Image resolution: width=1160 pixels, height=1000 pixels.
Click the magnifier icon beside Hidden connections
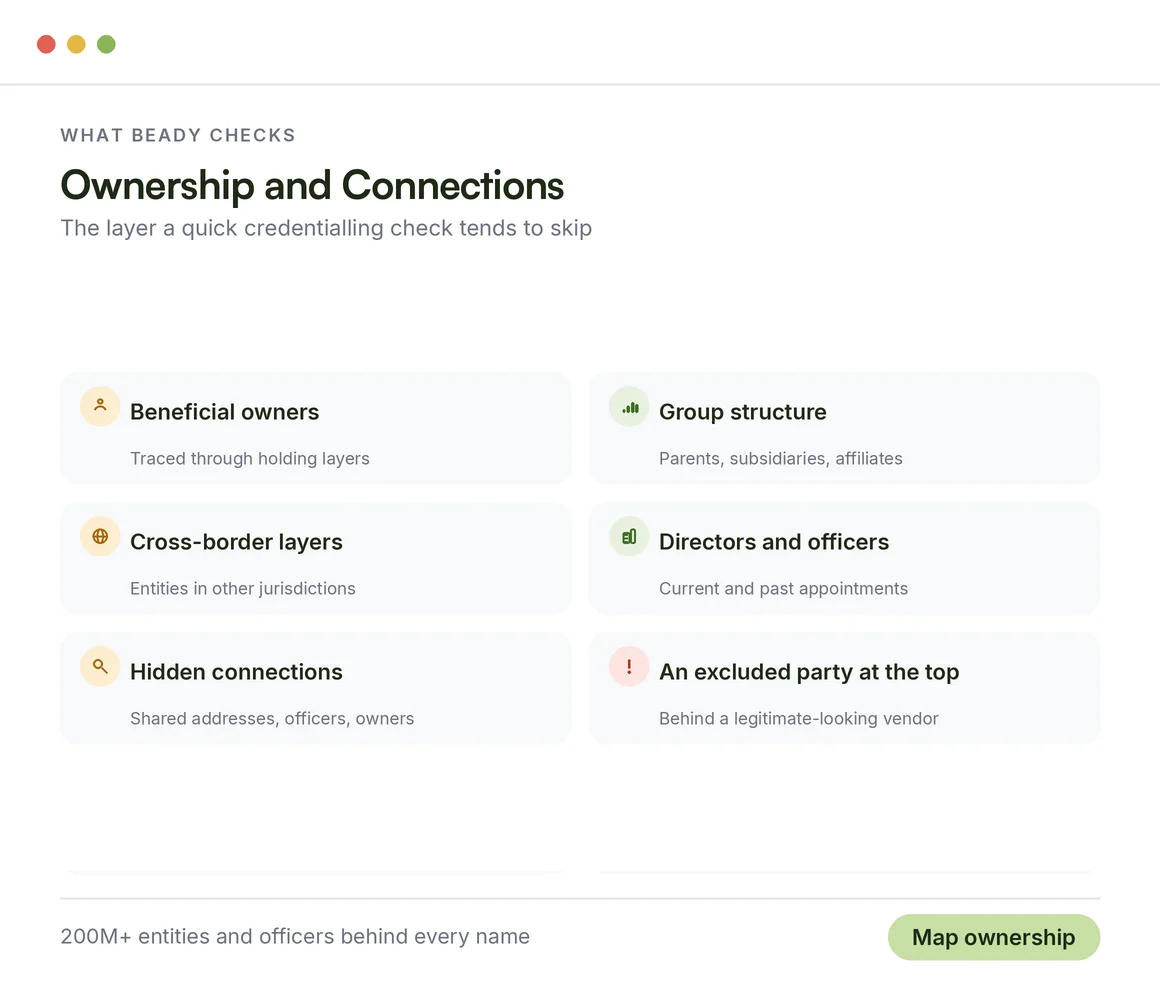[x=100, y=666]
